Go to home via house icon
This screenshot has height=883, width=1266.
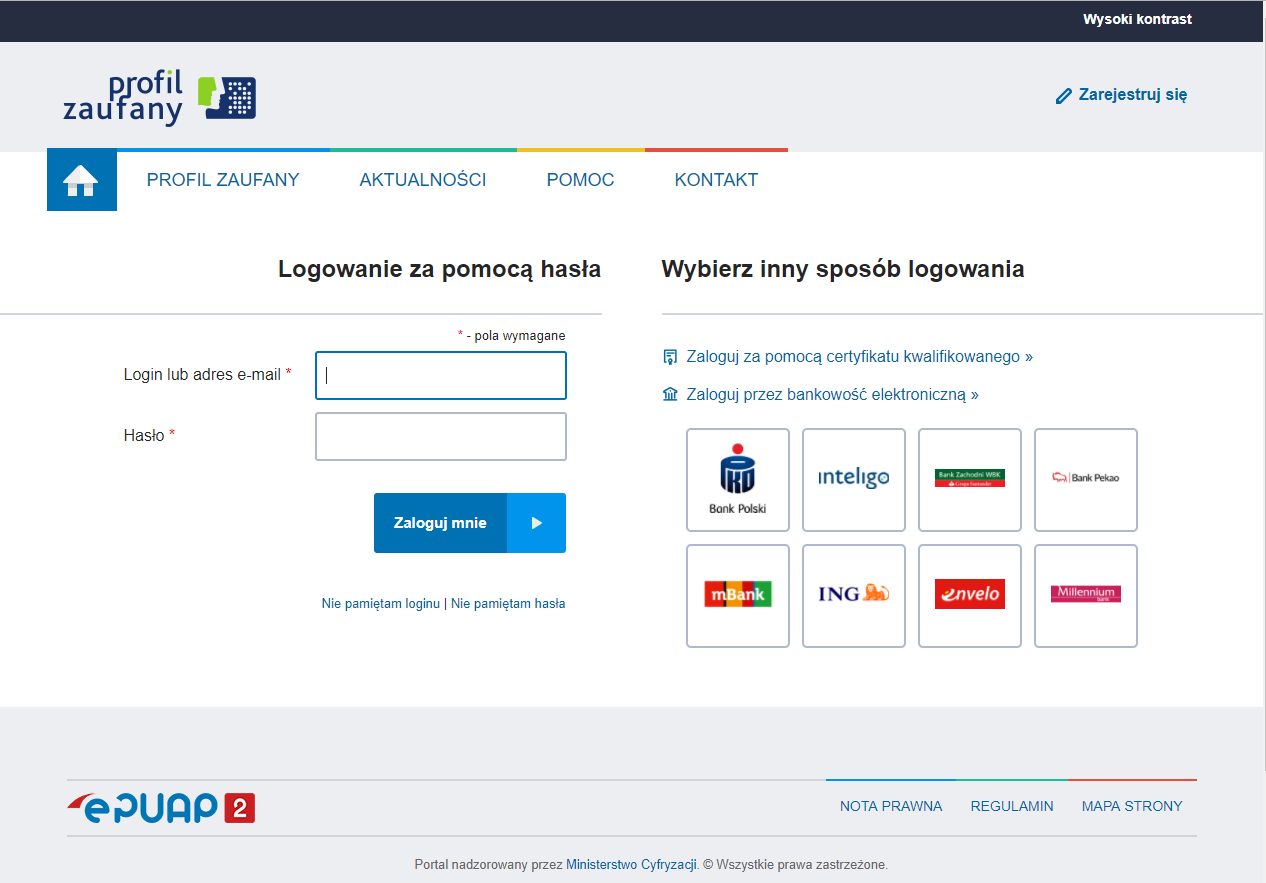[x=81, y=181]
